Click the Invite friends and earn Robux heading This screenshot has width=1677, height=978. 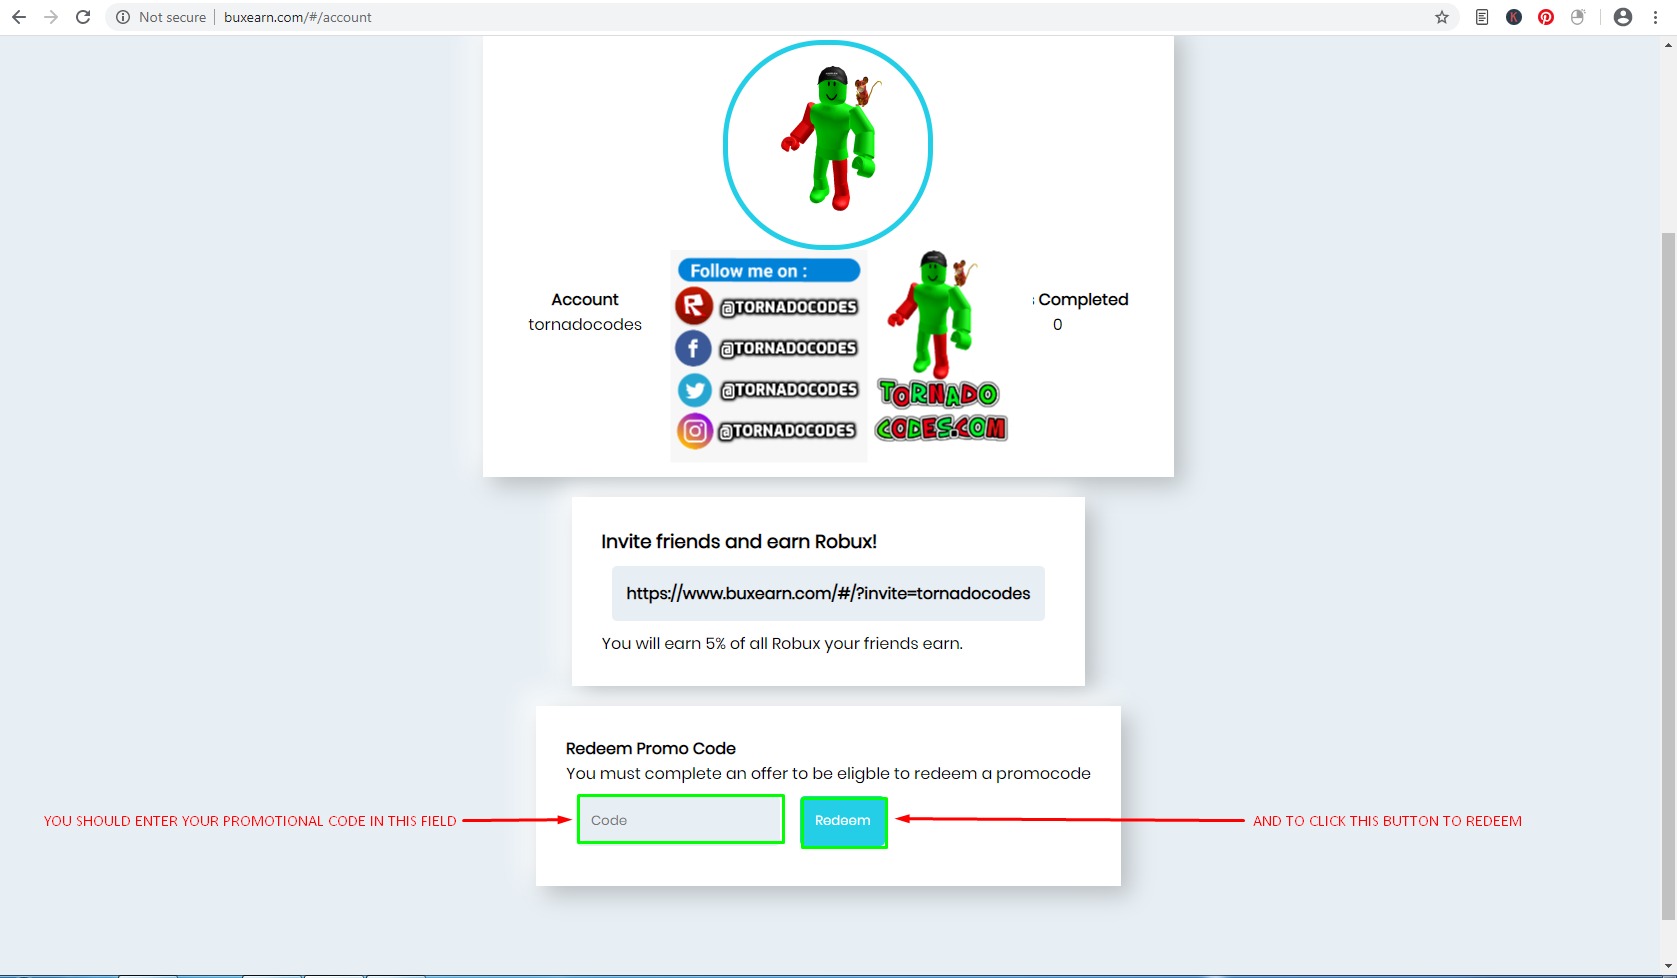click(739, 541)
